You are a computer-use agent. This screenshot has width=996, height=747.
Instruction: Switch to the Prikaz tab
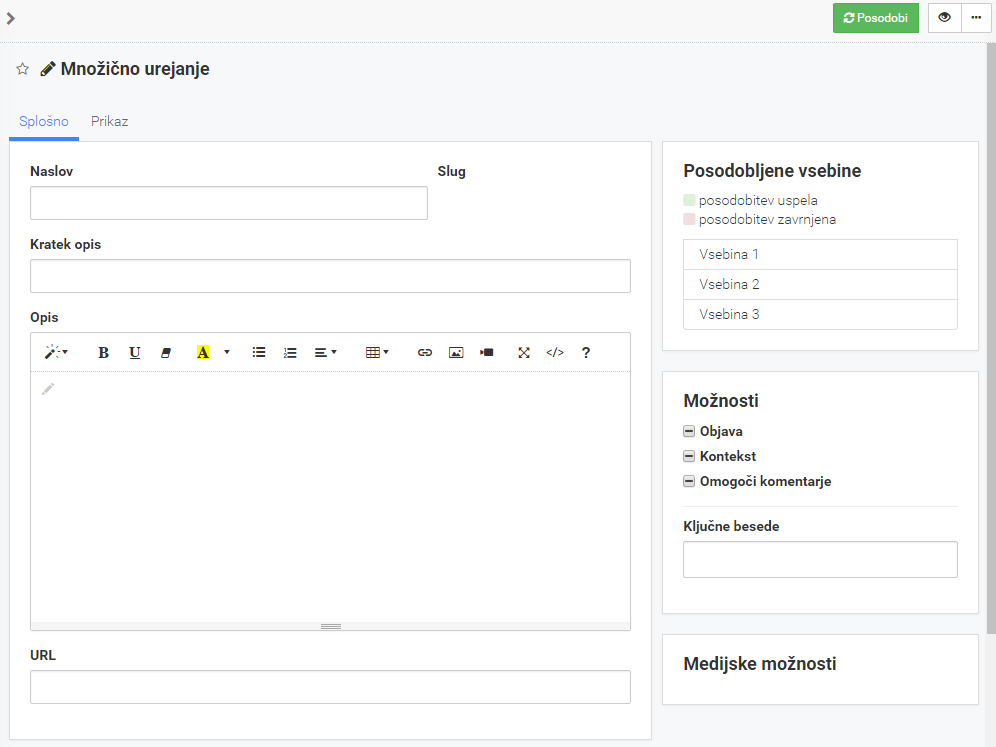(109, 121)
